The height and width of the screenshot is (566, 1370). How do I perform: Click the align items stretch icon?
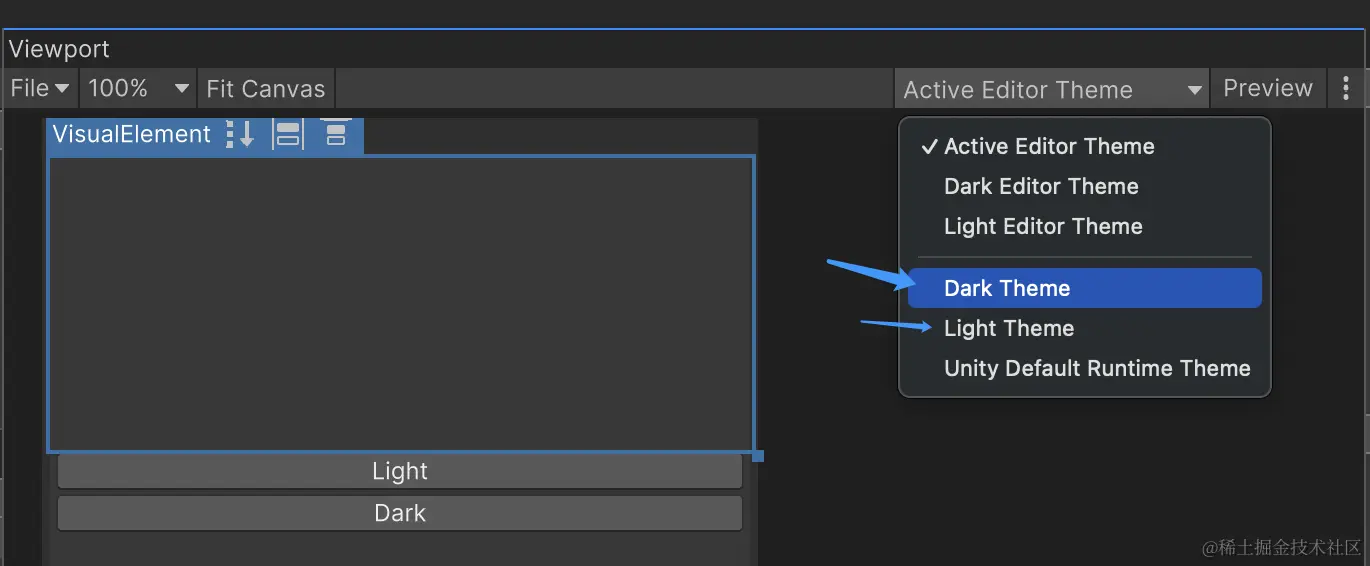[x=288, y=134]
